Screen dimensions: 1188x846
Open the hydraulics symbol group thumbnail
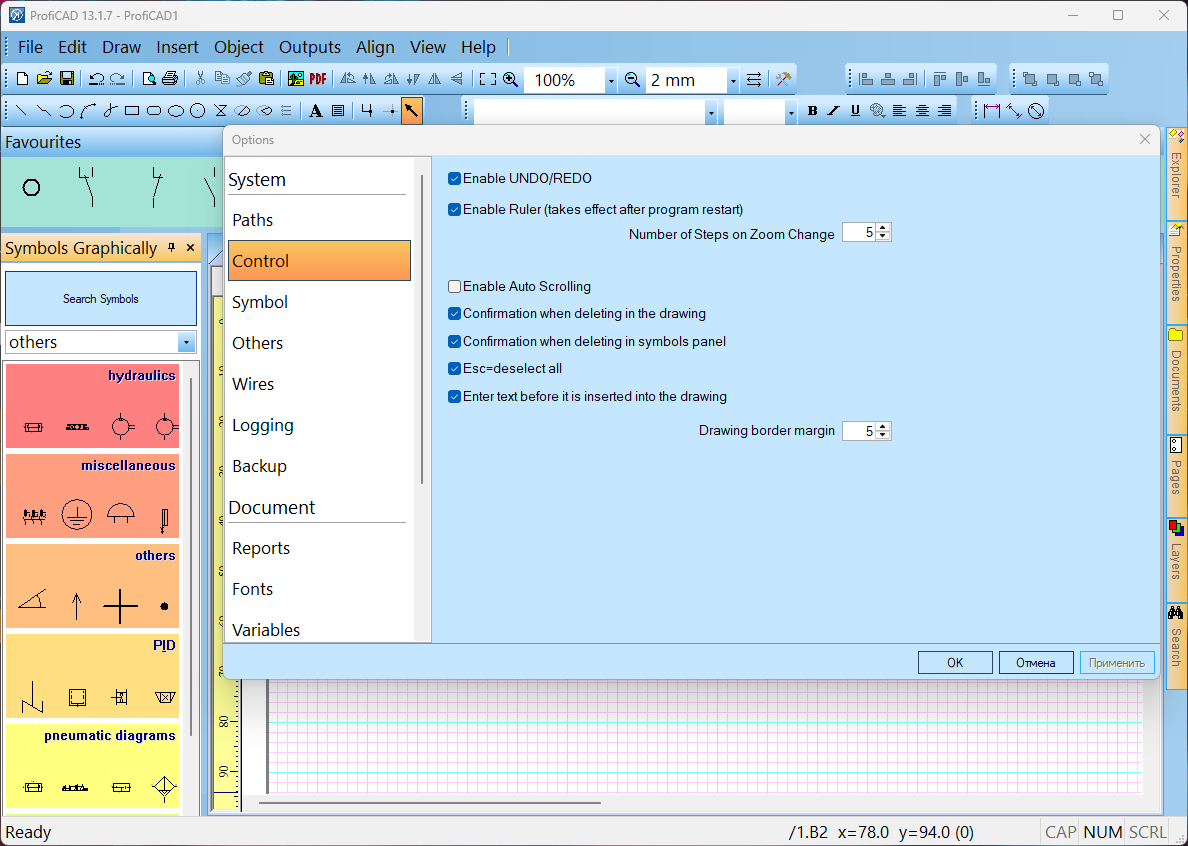point(92,405)
